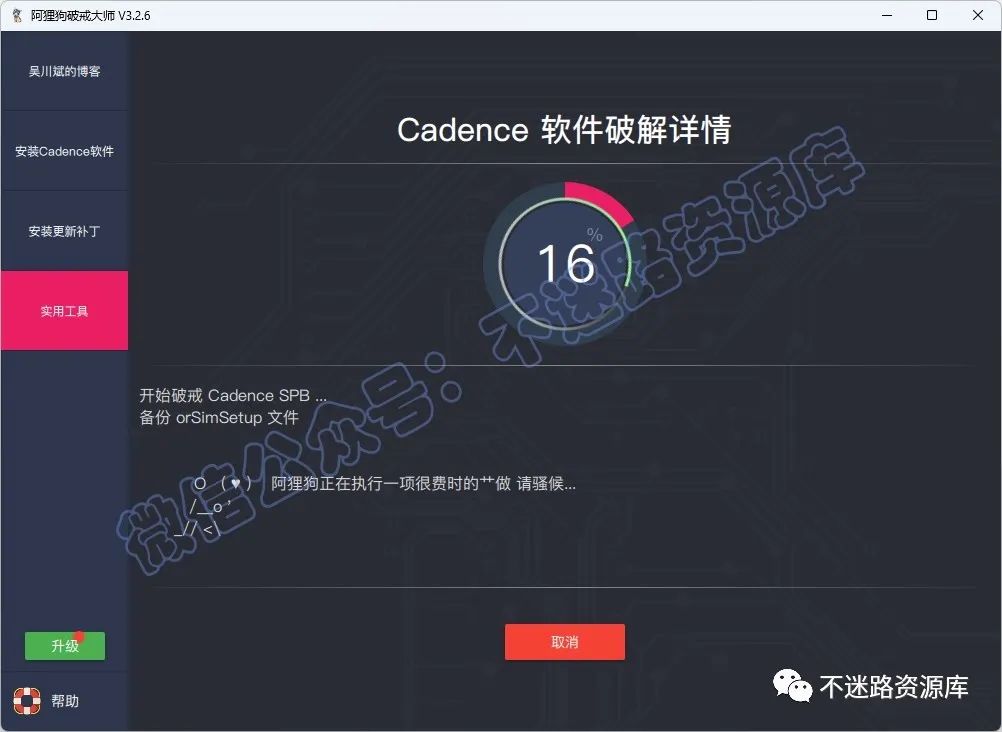The height and width of the screenshot is (732, 1002).
Task: Close the 阿狸狗破戒大师 window
Action: coord(978,15)
